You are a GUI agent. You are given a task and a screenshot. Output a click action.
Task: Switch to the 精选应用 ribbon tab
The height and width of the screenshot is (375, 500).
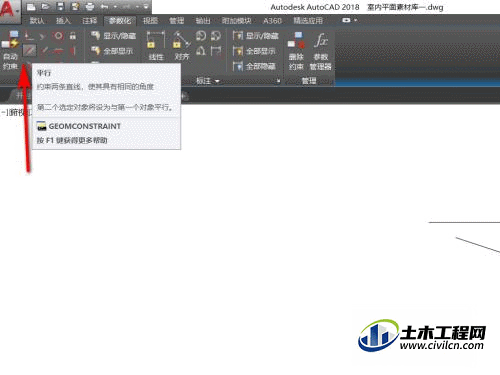[308, 21]
